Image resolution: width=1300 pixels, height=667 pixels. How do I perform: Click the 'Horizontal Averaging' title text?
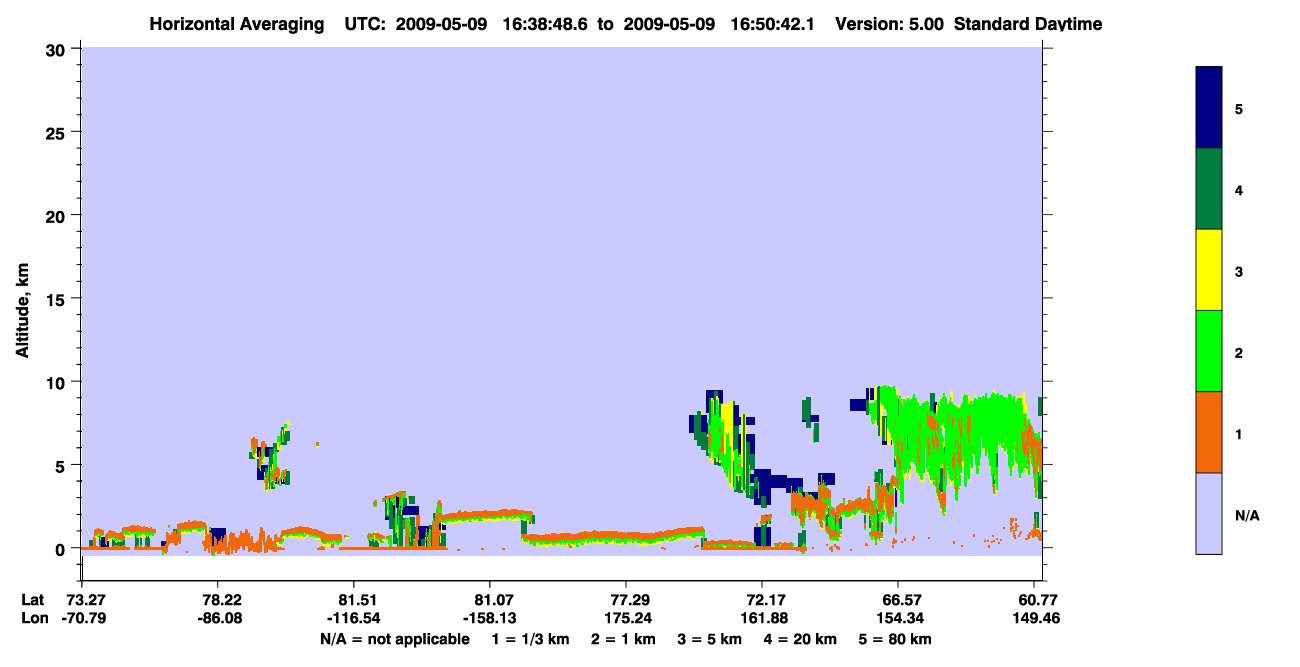point(239,24)
